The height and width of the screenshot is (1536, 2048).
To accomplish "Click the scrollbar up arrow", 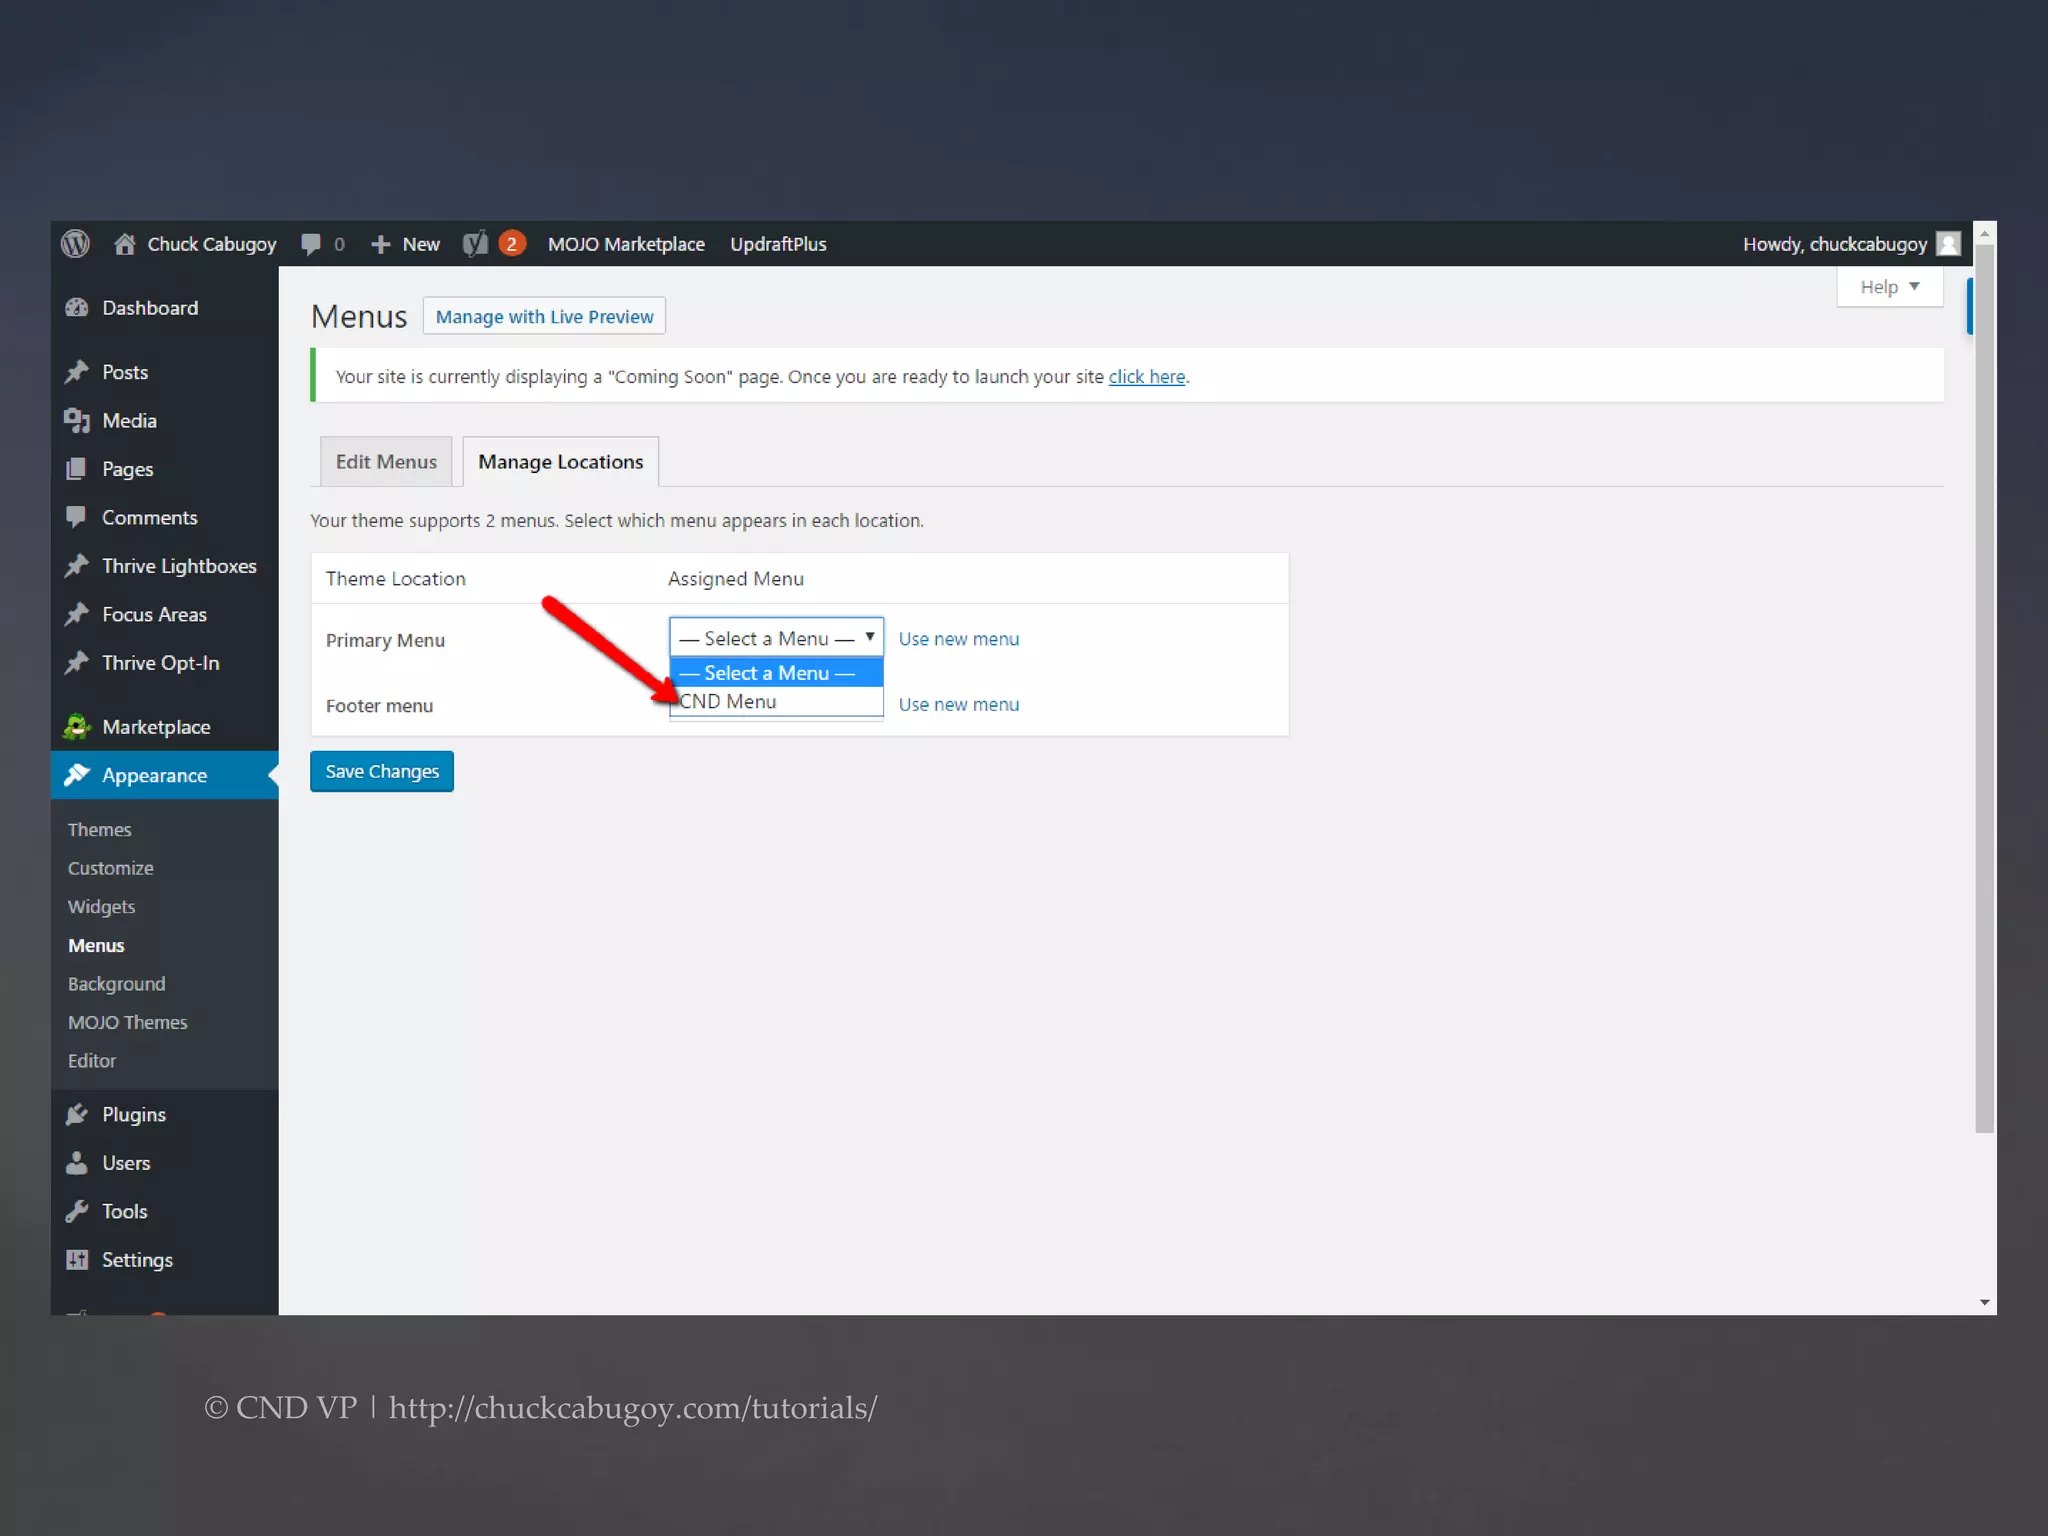I will click(1985, 233).
